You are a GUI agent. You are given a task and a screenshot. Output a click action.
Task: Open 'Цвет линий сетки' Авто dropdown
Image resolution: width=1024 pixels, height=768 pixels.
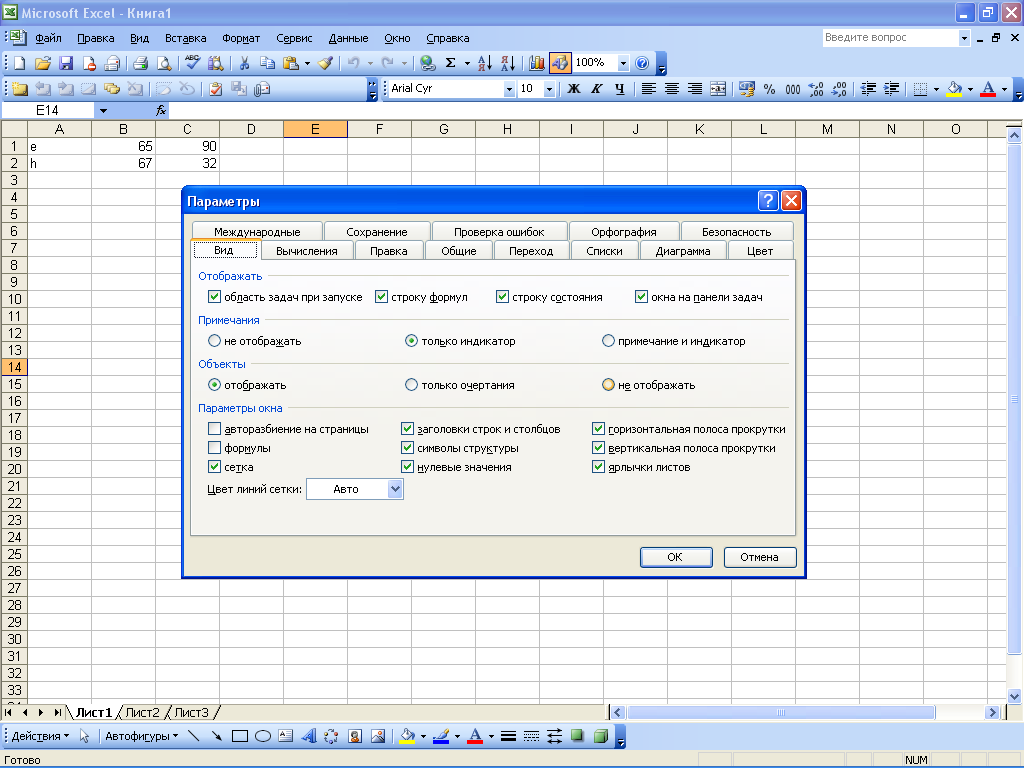click(x=395, y=489)
